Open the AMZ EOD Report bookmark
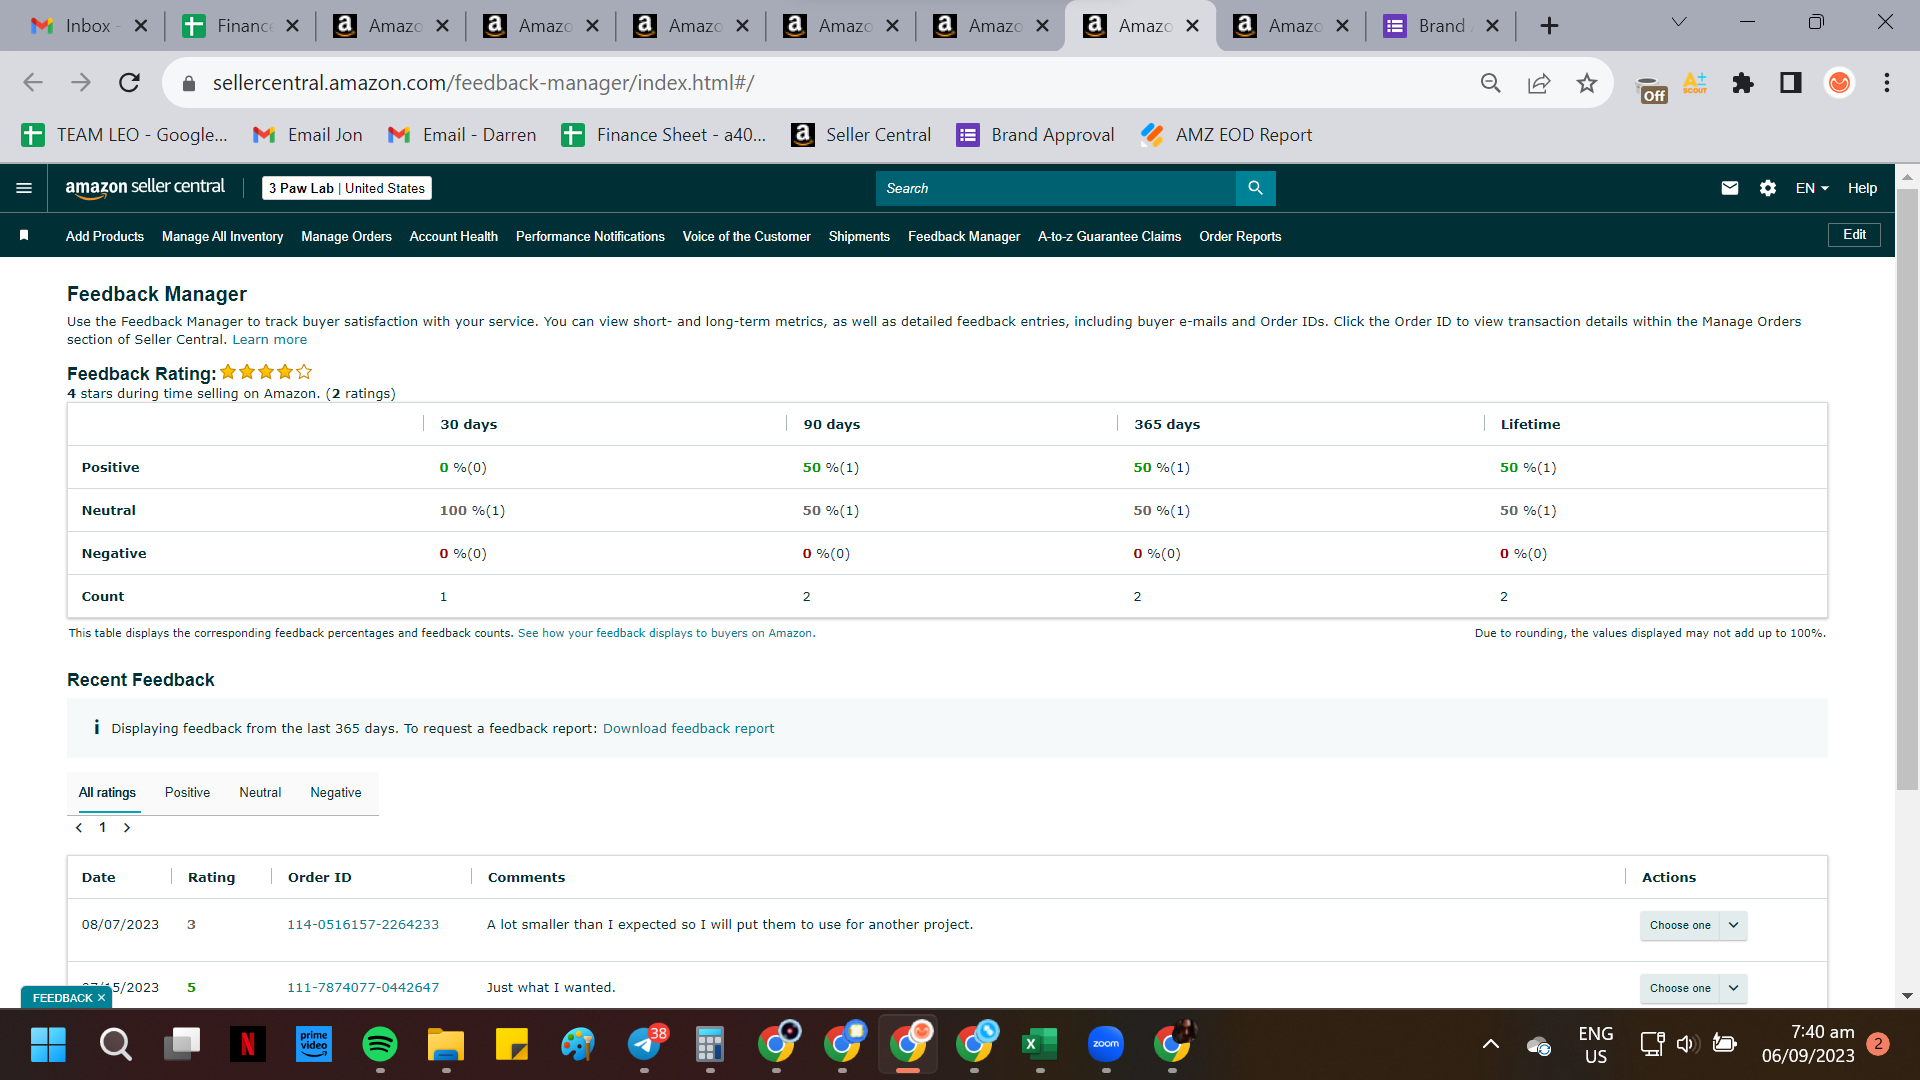 click(1227, 135)
